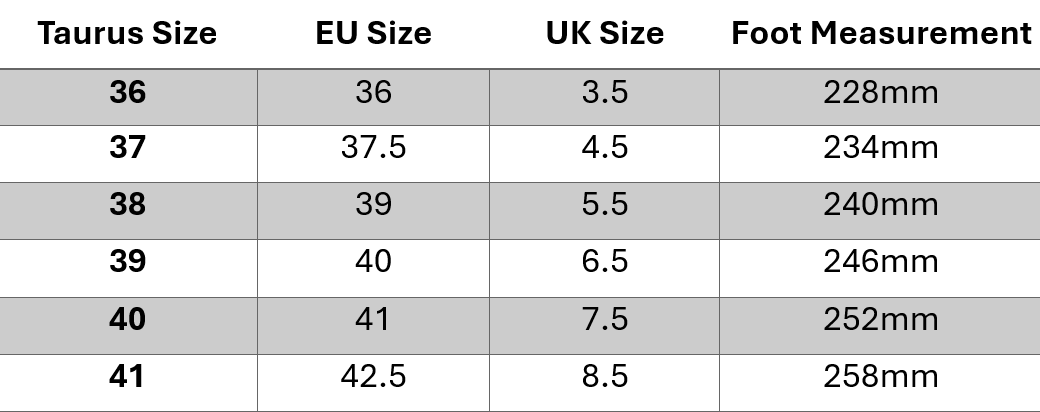Select the UK size 7.5 cell
1040x412 pixels.
pyautogui.click(x=604, y=320)
